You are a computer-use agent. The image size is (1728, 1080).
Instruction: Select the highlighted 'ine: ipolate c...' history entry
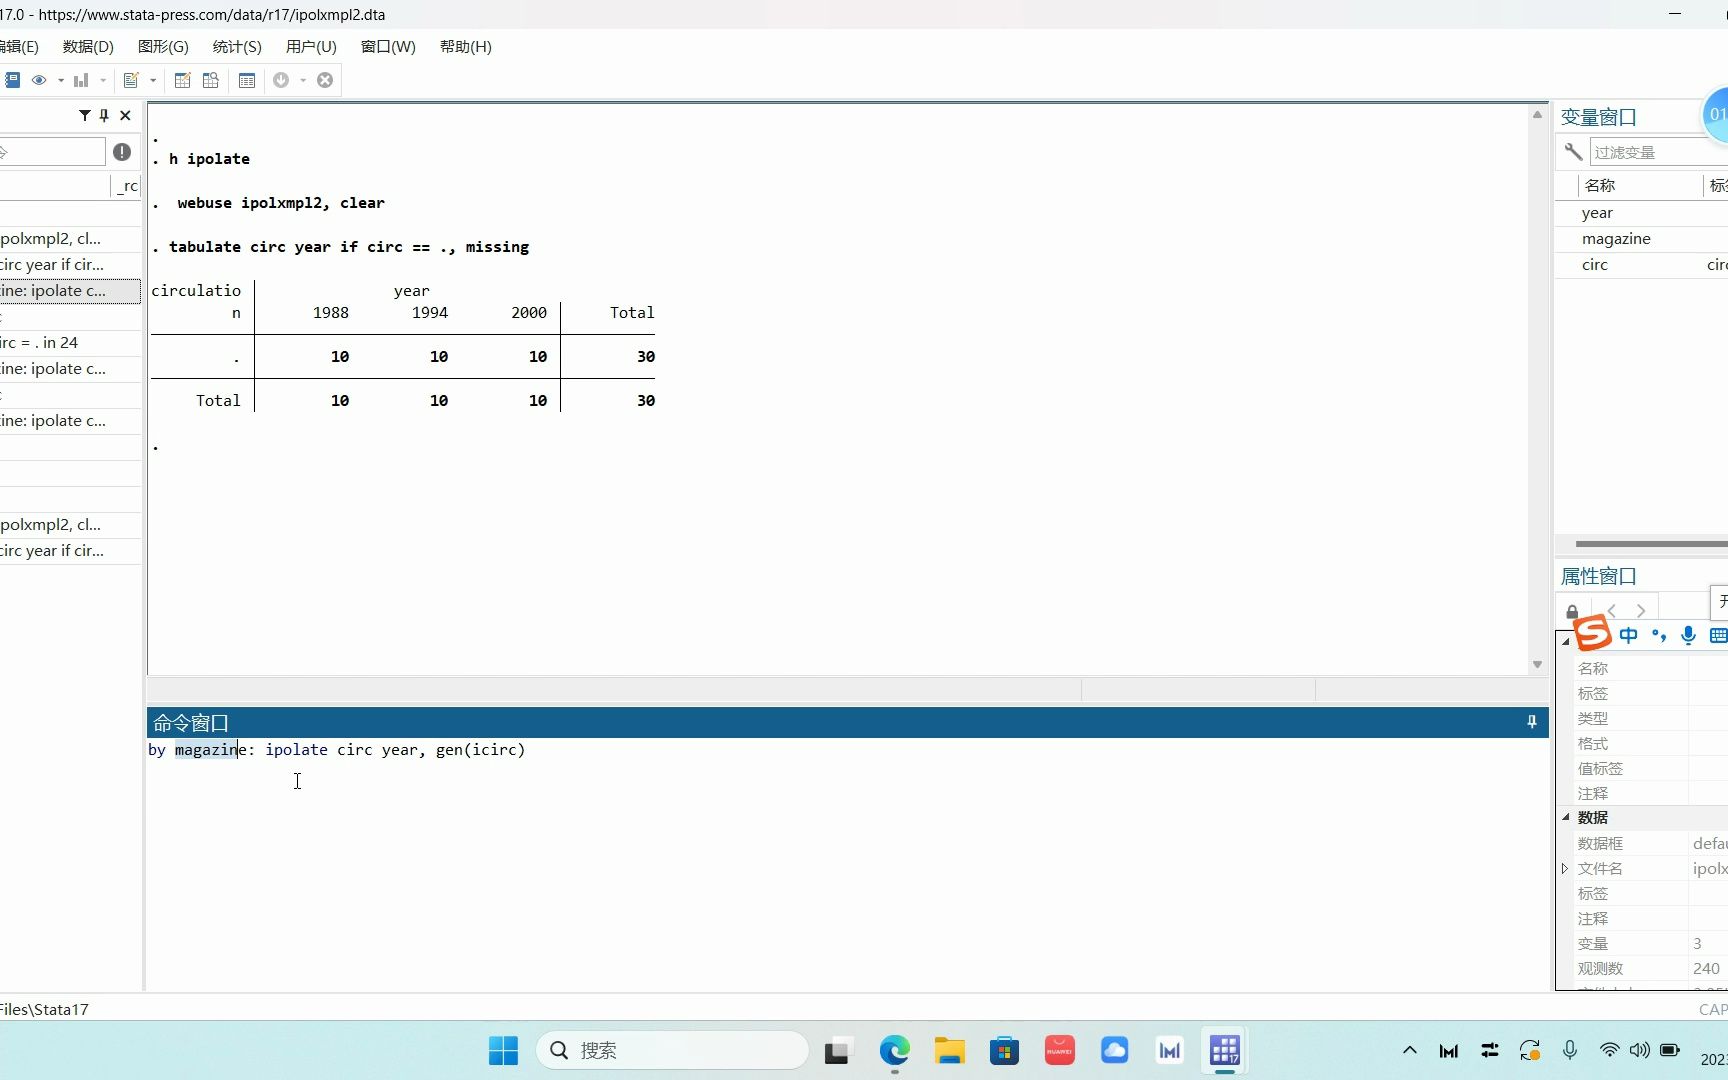tap(70, 291)
